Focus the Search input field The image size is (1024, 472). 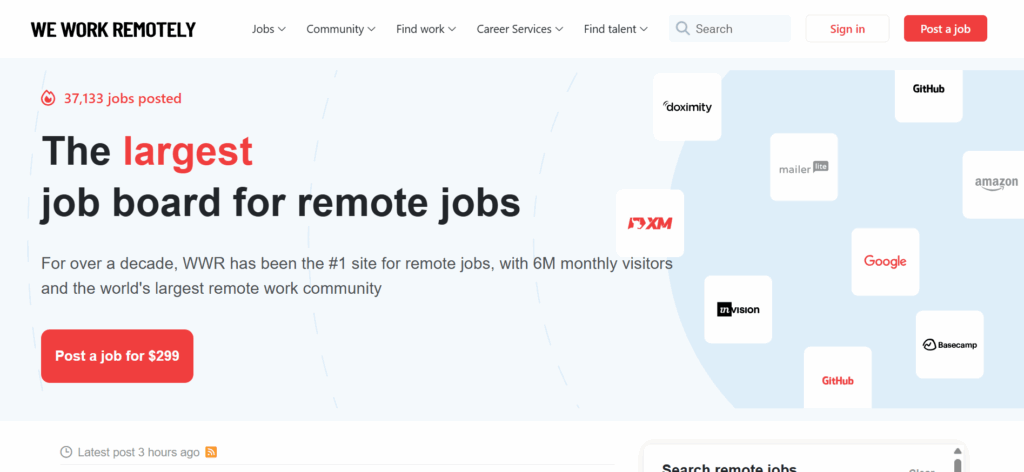(x=738, y=29)
